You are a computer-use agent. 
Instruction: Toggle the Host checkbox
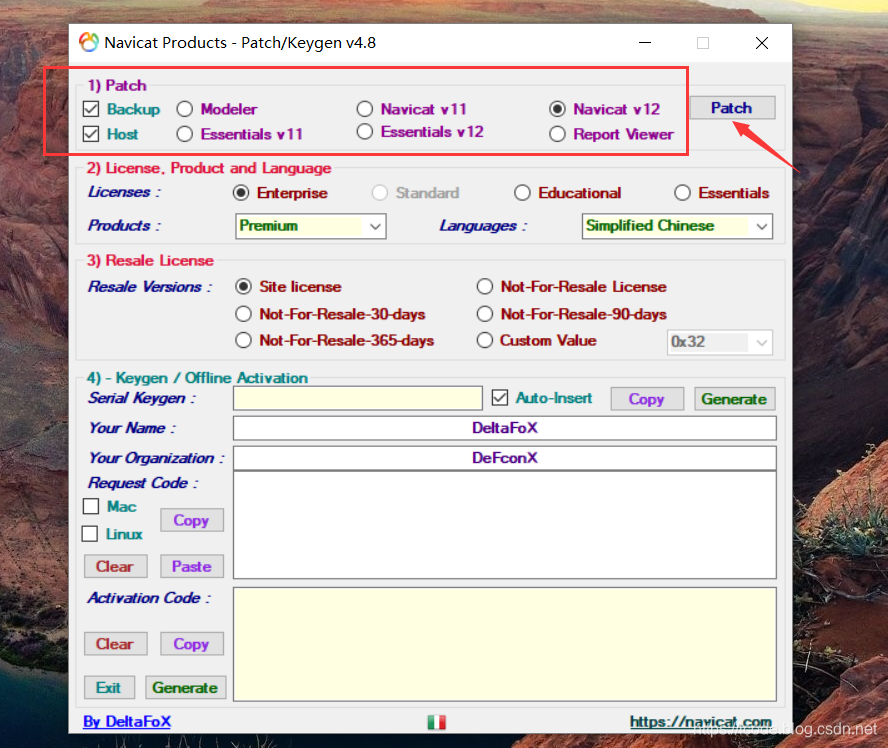[x=91, y=134]
